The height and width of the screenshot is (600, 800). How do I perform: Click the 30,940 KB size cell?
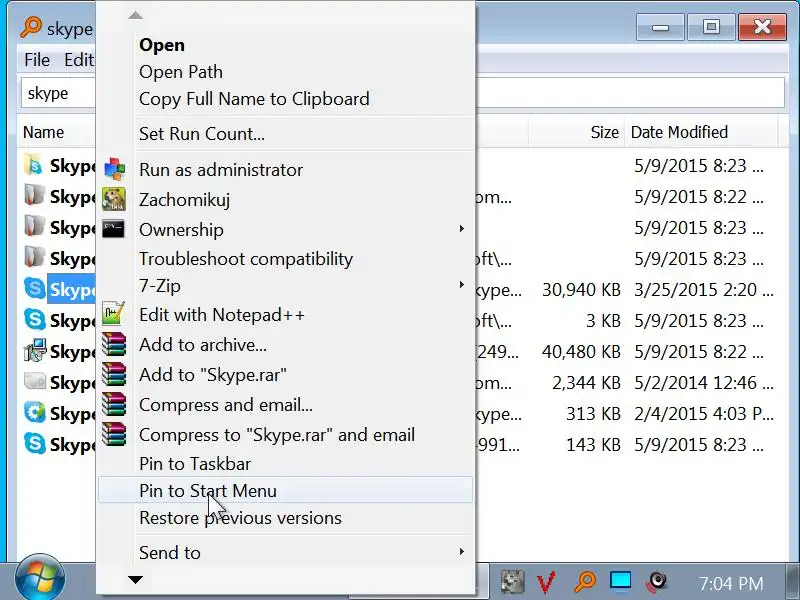tap(581, 290)
